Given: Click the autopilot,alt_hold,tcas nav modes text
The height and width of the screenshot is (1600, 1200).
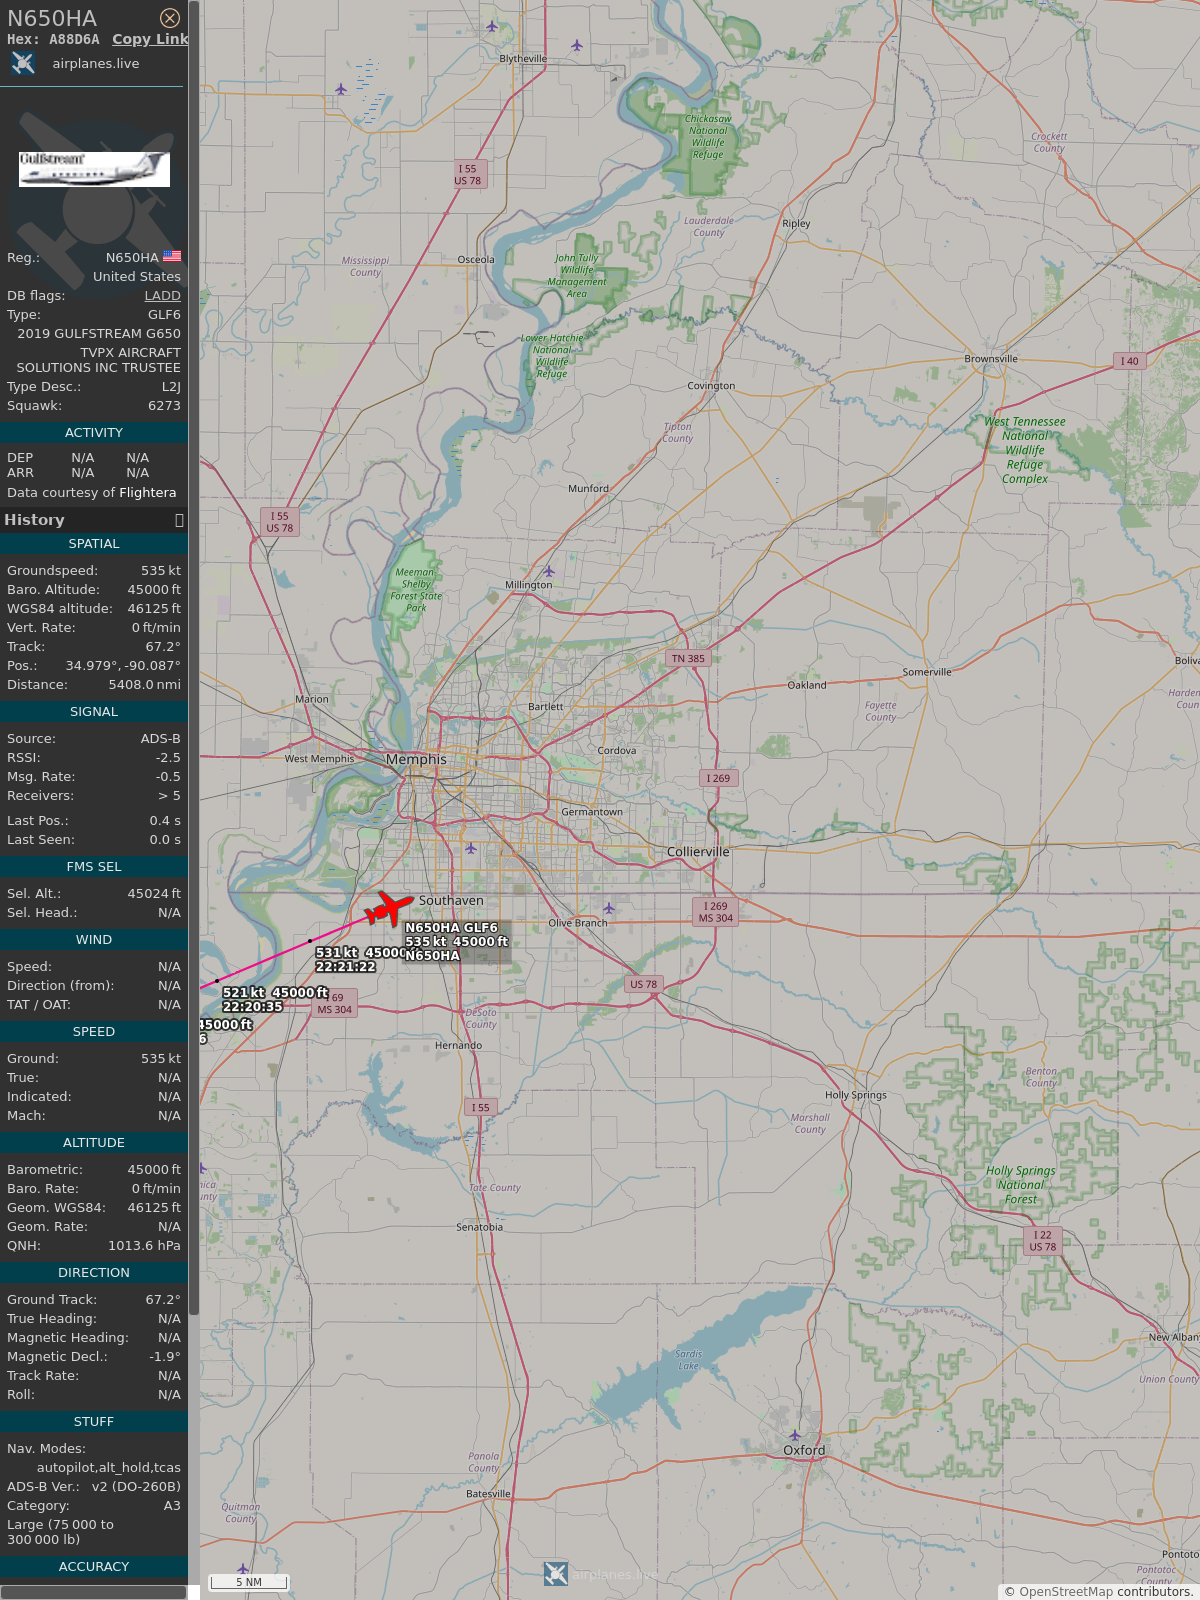Looking at the screenshot, I should pyautogui.click(x=109, y=1468).
